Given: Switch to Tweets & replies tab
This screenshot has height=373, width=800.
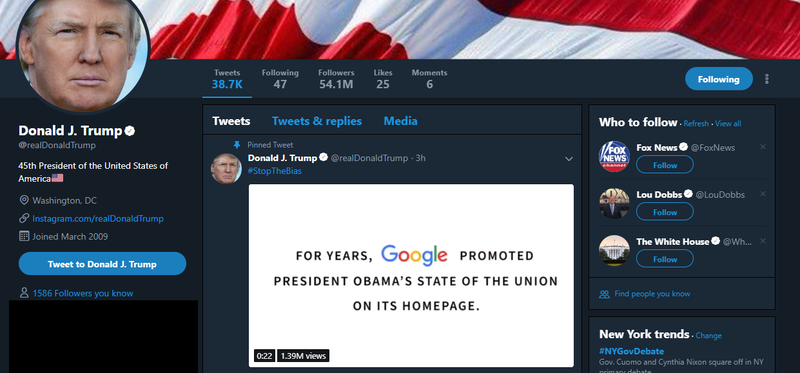Looking at the screenshot, I should click(x=317, y=121).
